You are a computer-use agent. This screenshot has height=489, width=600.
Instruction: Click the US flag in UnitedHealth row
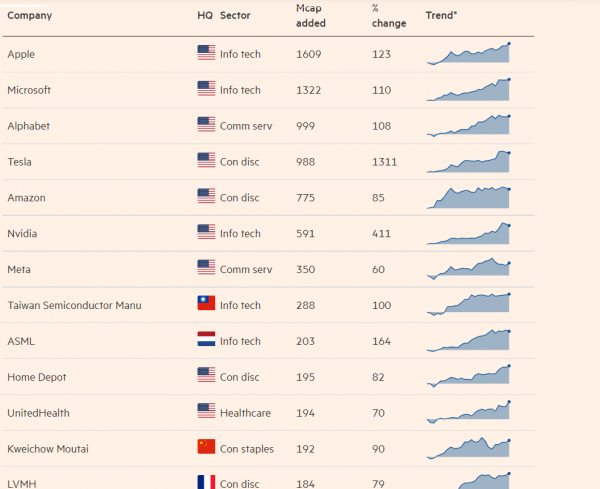tap(206, 411)
